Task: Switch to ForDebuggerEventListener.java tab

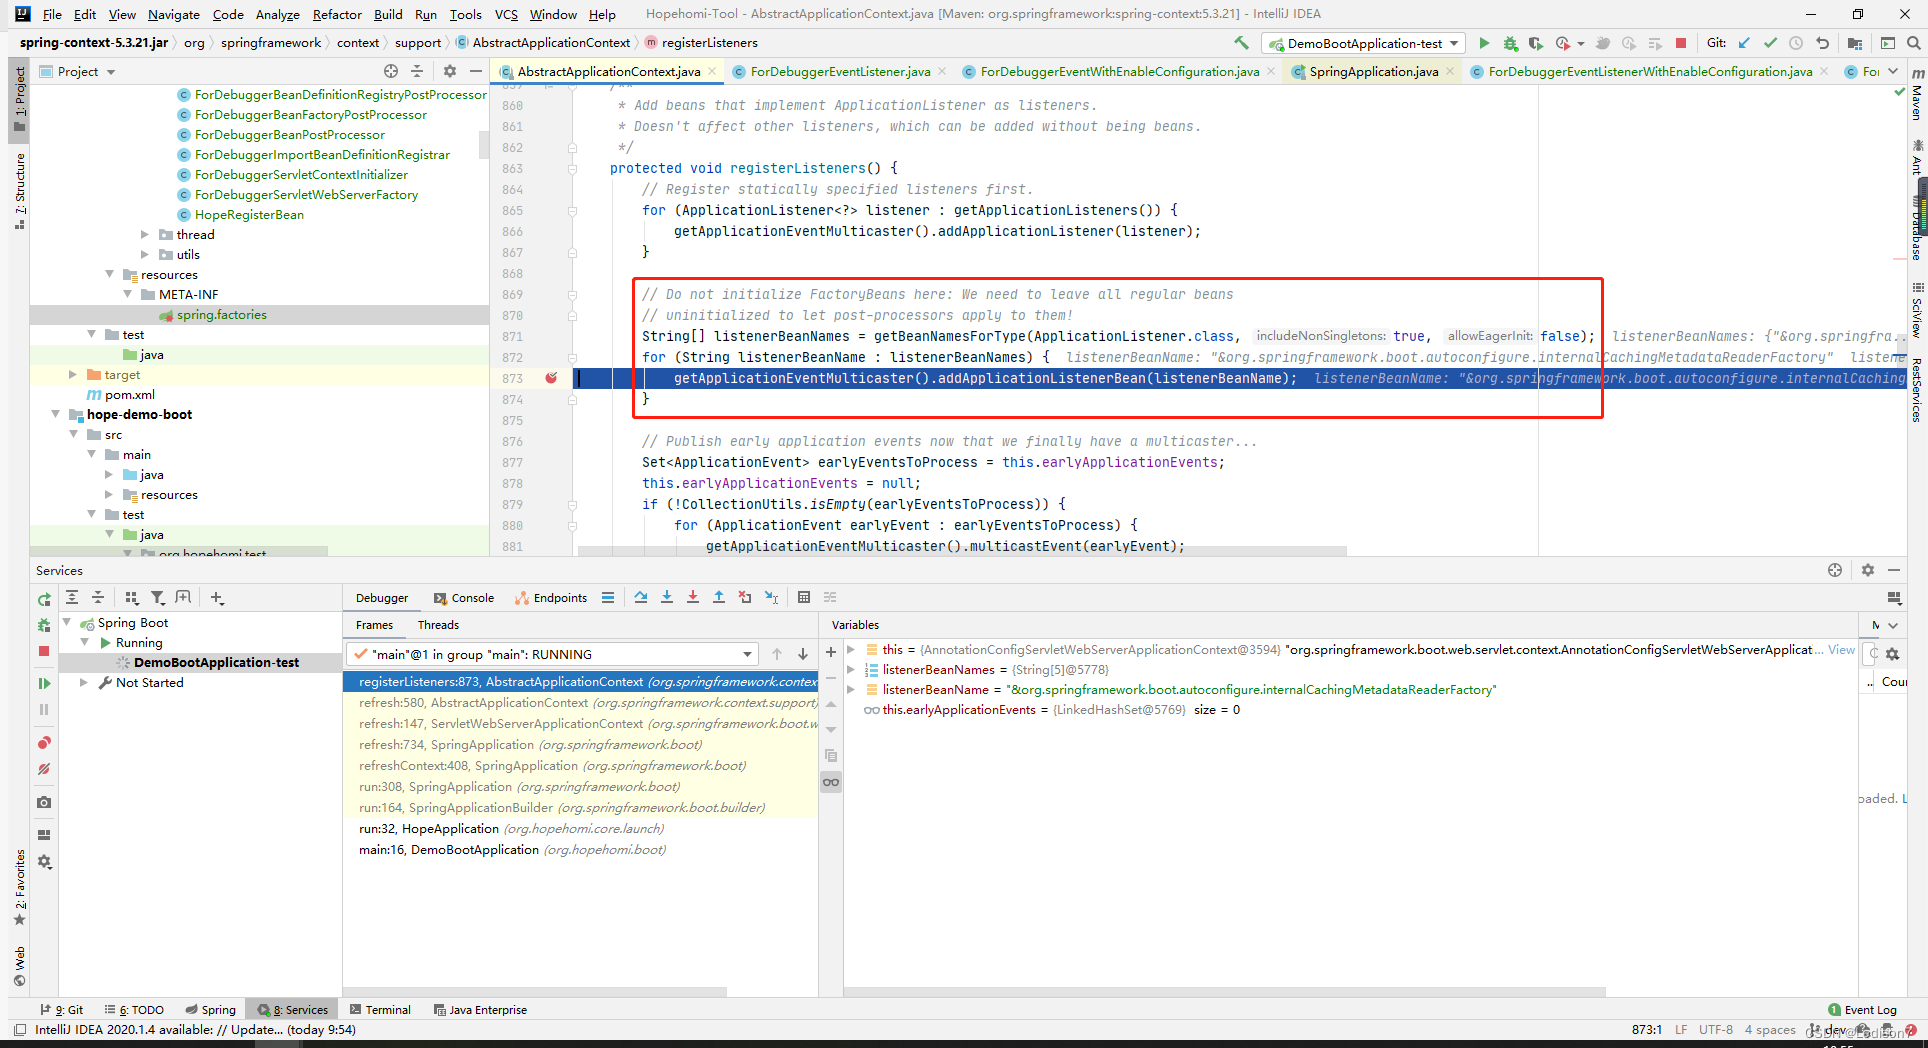Action: pos(840,71)
